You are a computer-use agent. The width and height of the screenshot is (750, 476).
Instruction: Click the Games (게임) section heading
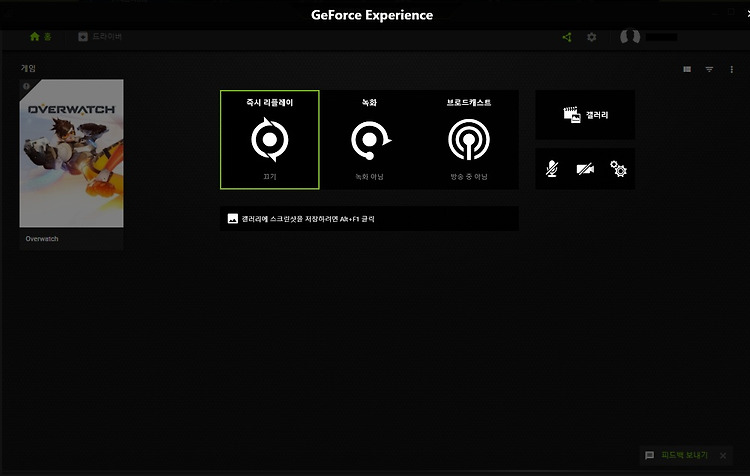28,68
